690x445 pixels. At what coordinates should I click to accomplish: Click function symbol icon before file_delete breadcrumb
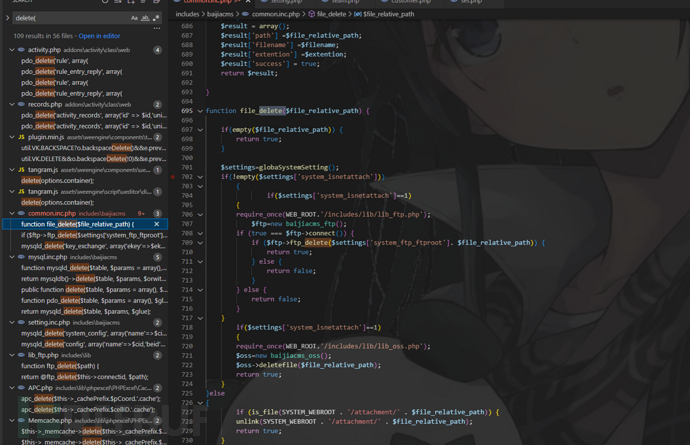[312, 14]
